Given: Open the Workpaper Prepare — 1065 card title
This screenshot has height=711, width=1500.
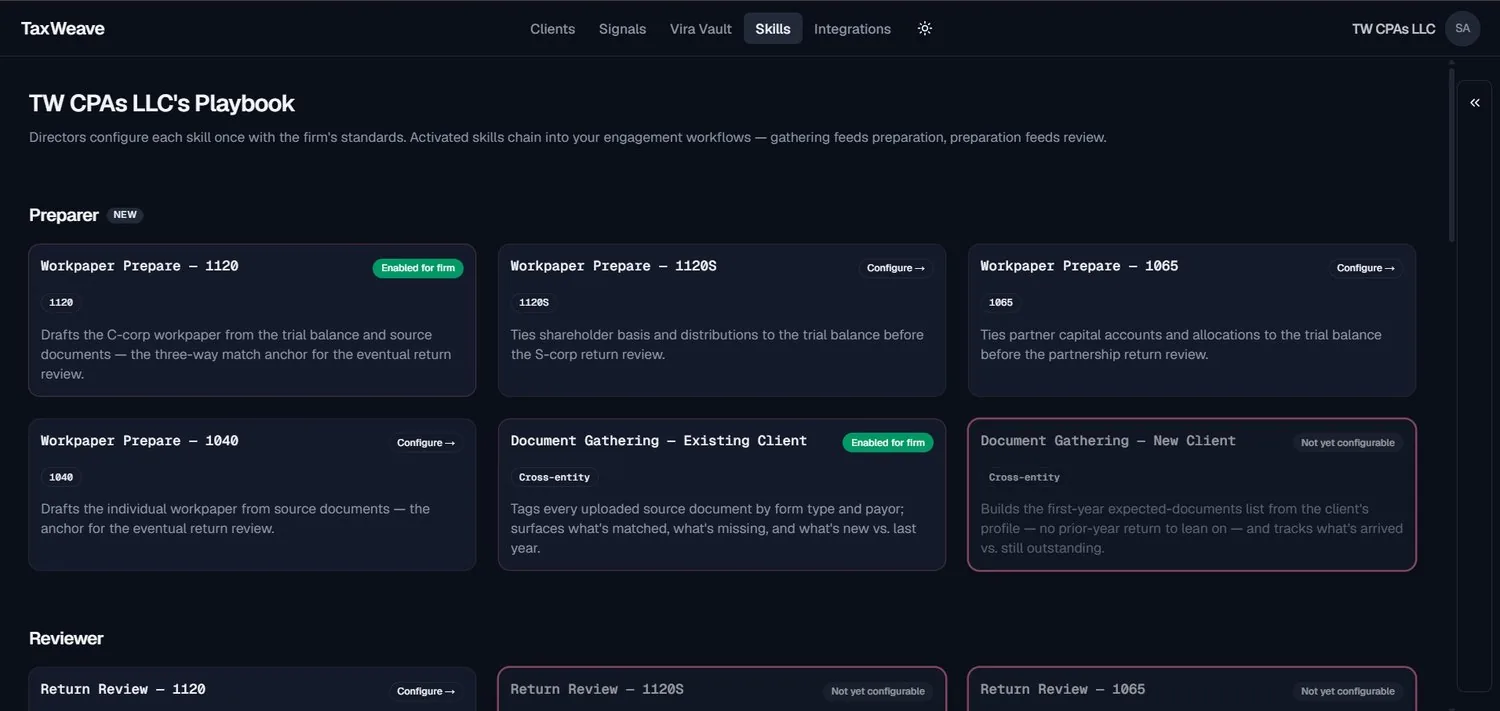Looking at the screenshot, I should tap(1079, 266).
